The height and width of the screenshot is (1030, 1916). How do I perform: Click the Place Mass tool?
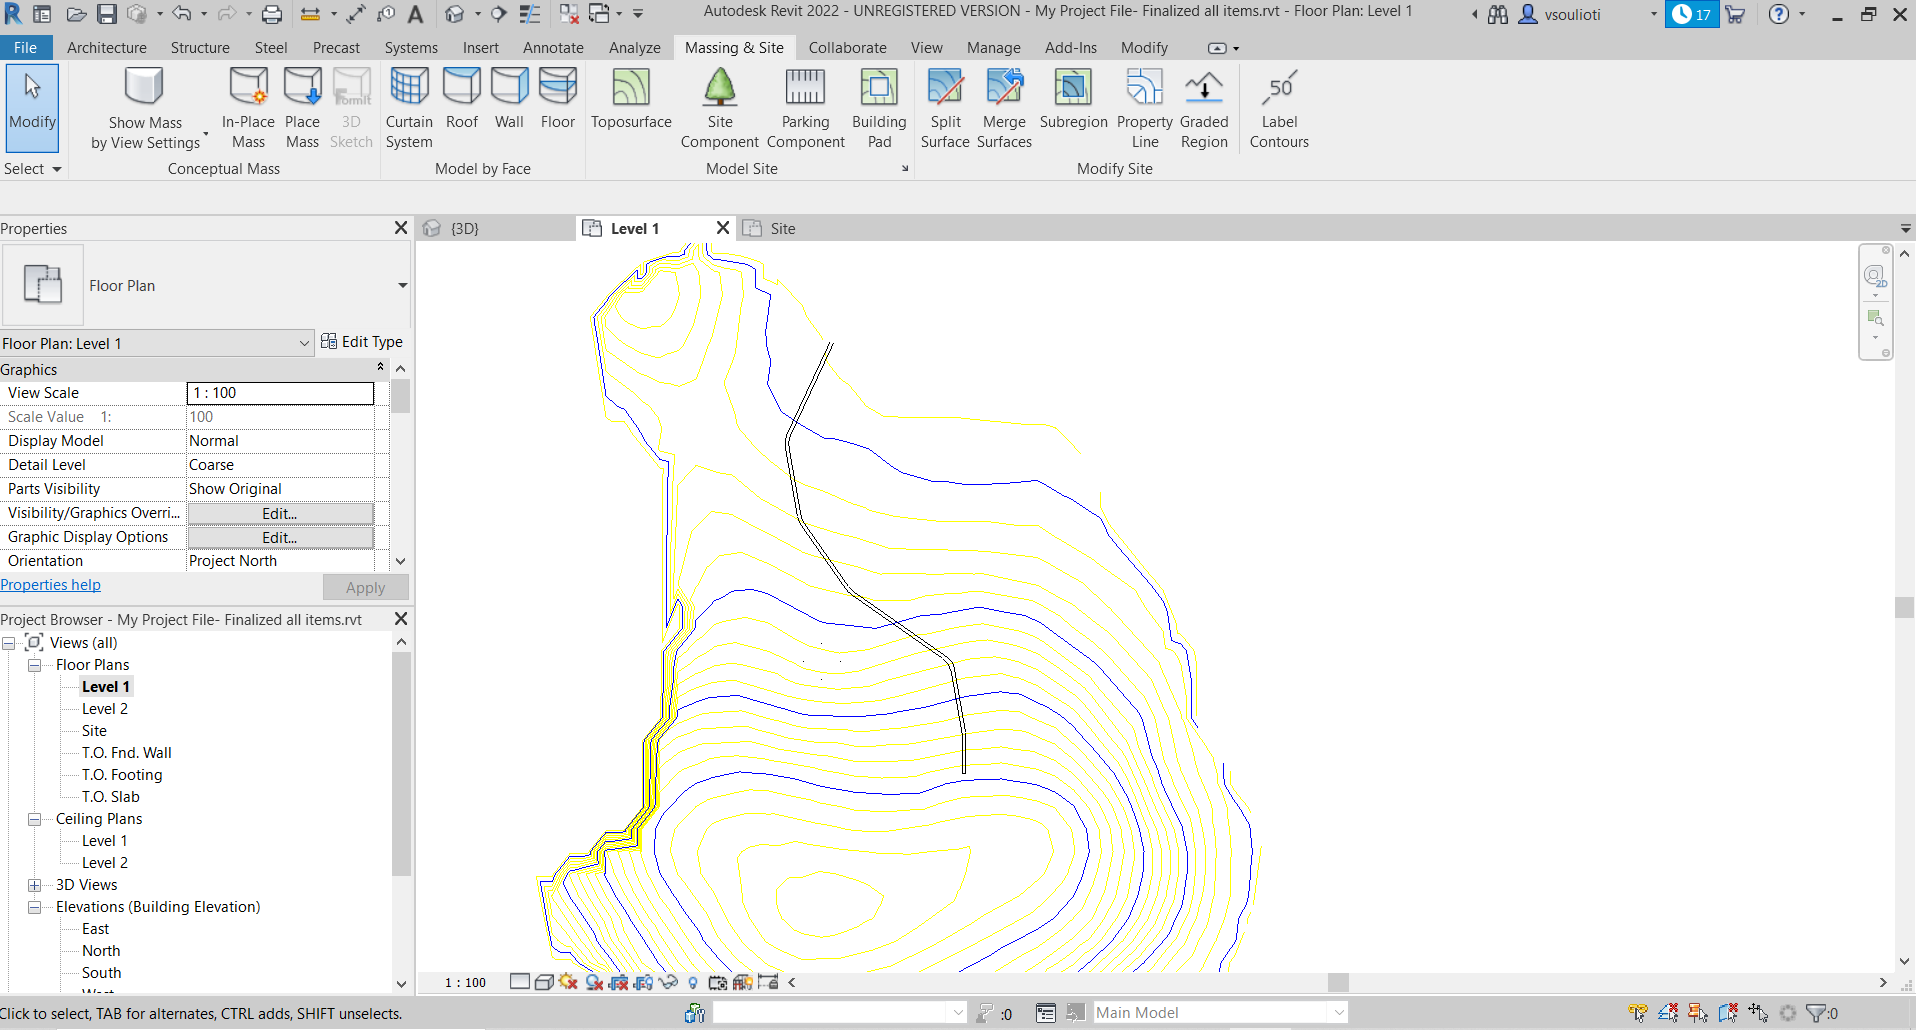coord(302,109)
